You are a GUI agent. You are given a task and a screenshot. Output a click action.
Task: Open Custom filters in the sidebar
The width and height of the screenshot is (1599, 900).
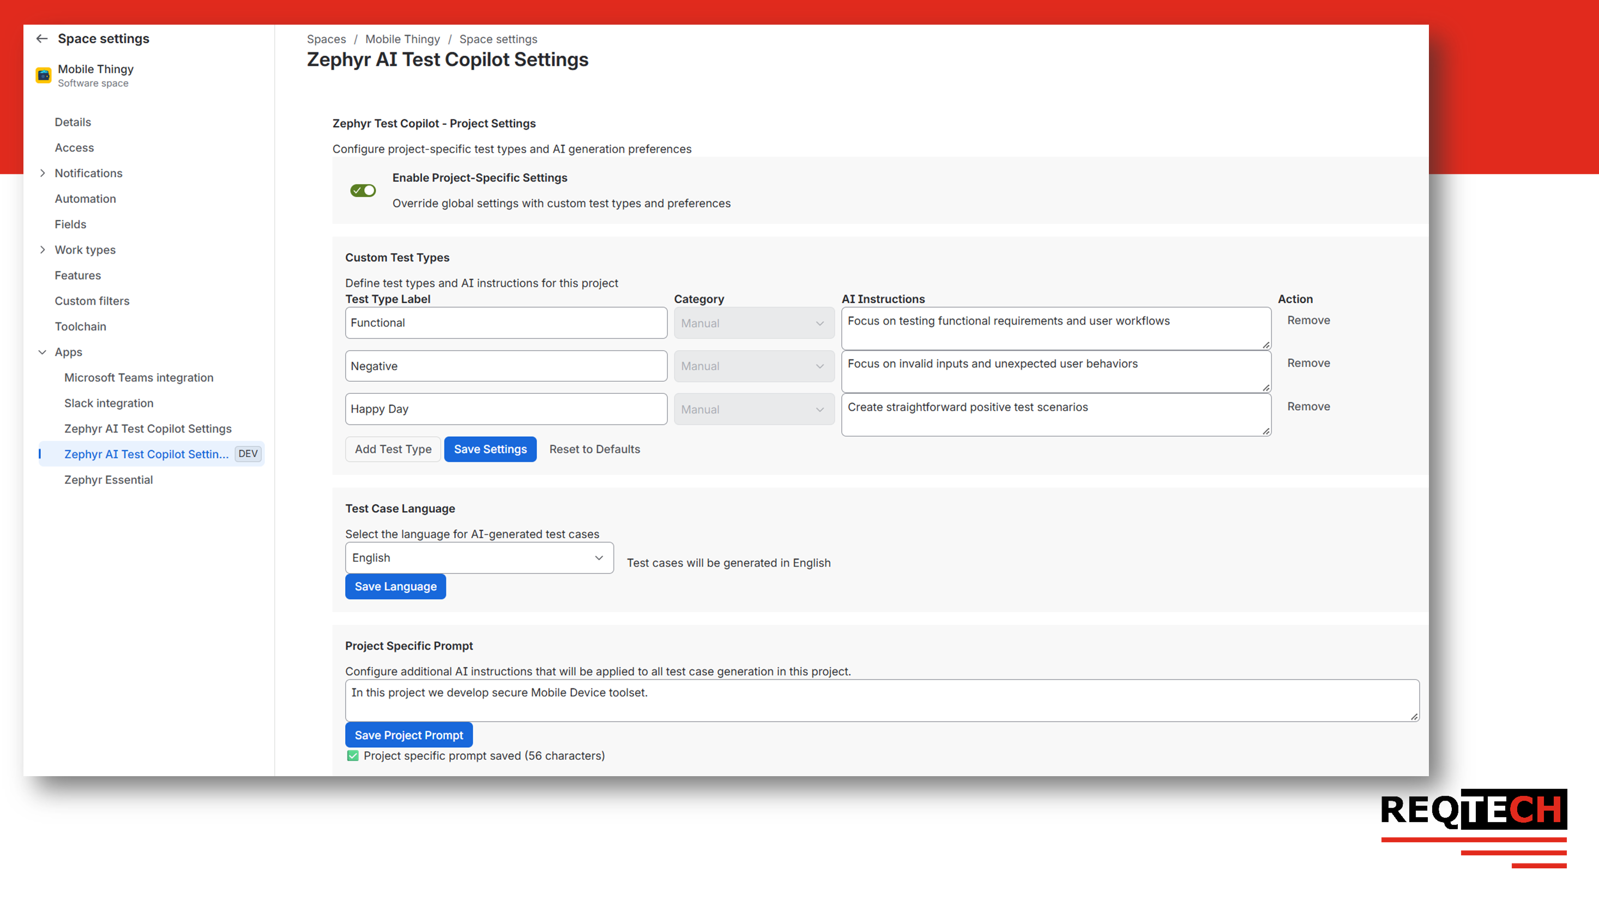(92, 301)
